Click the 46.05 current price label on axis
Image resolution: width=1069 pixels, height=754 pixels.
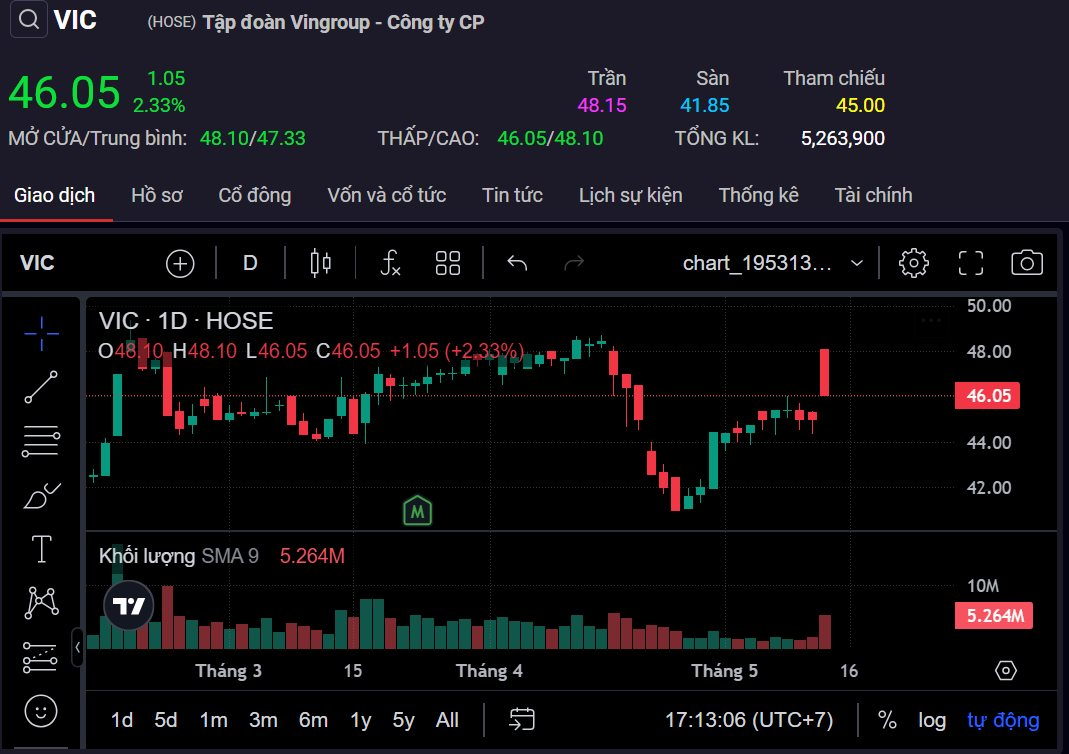pyautogui.click(x=987, y=395)
